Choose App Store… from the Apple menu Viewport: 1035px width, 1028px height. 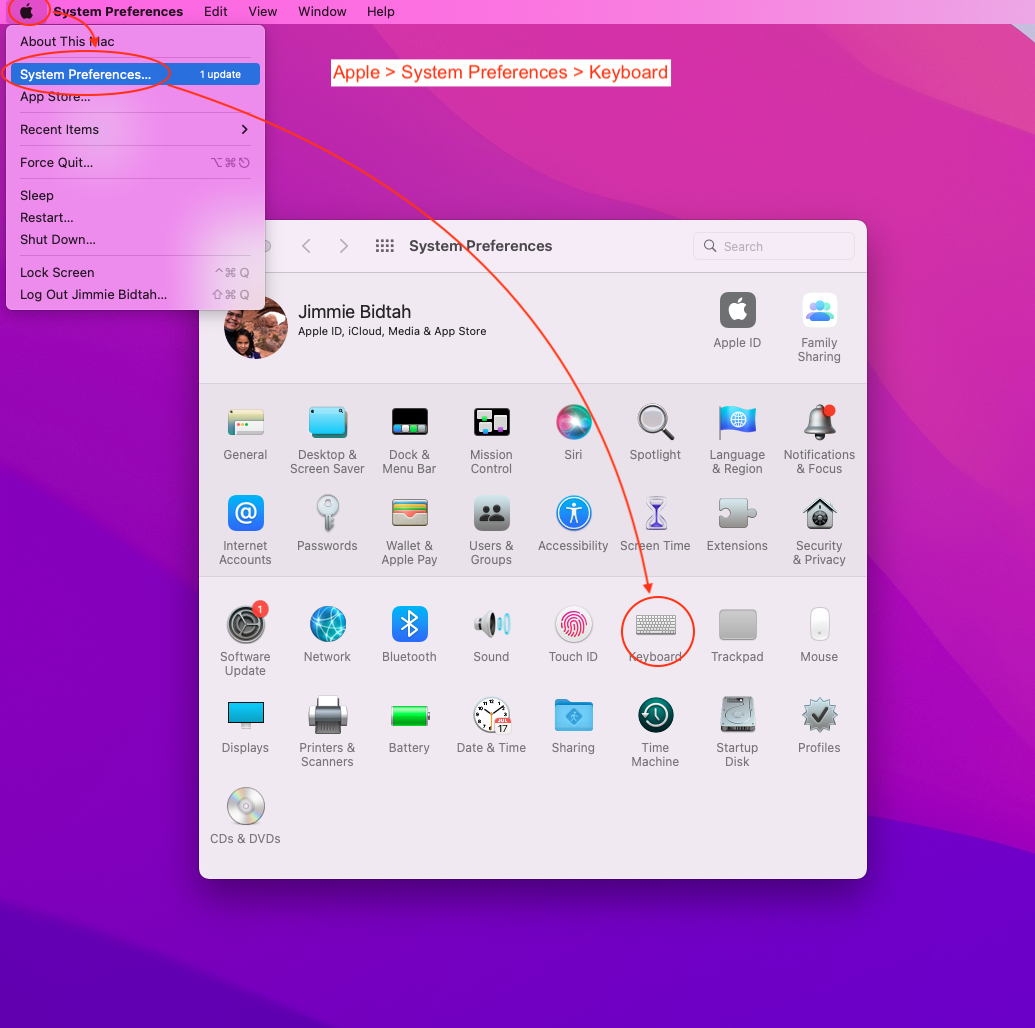(135, 96)
